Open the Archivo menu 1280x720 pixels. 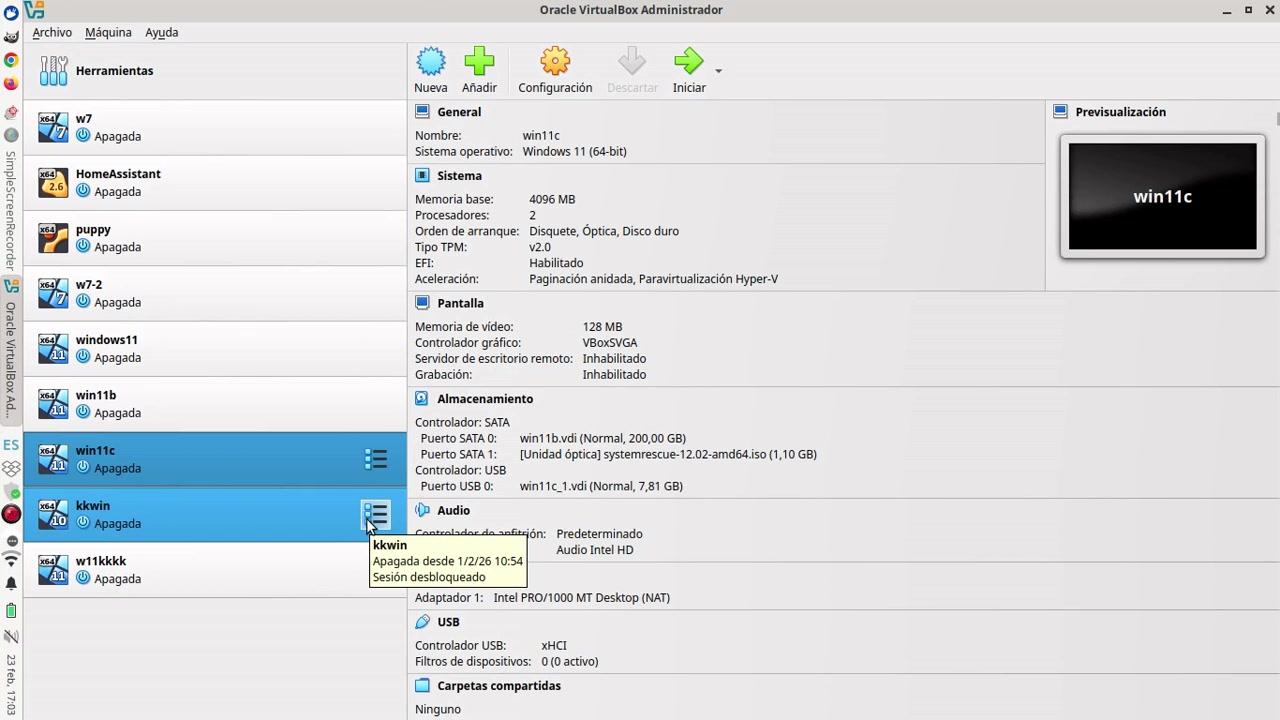pyautogui.click(x=52, y=32)
